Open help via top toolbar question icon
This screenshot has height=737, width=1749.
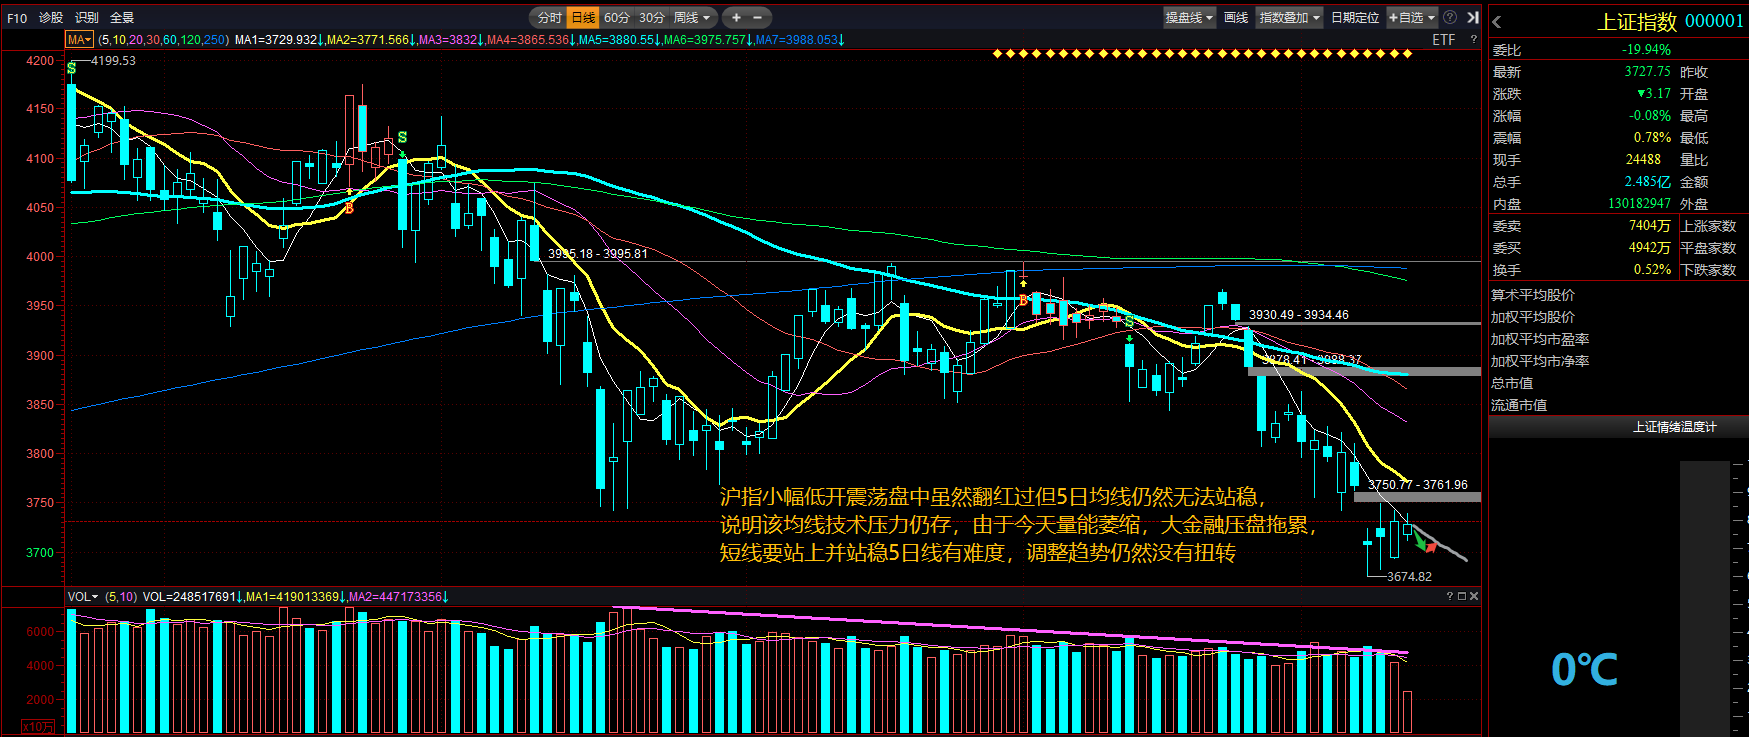[x=1450, y=18]
